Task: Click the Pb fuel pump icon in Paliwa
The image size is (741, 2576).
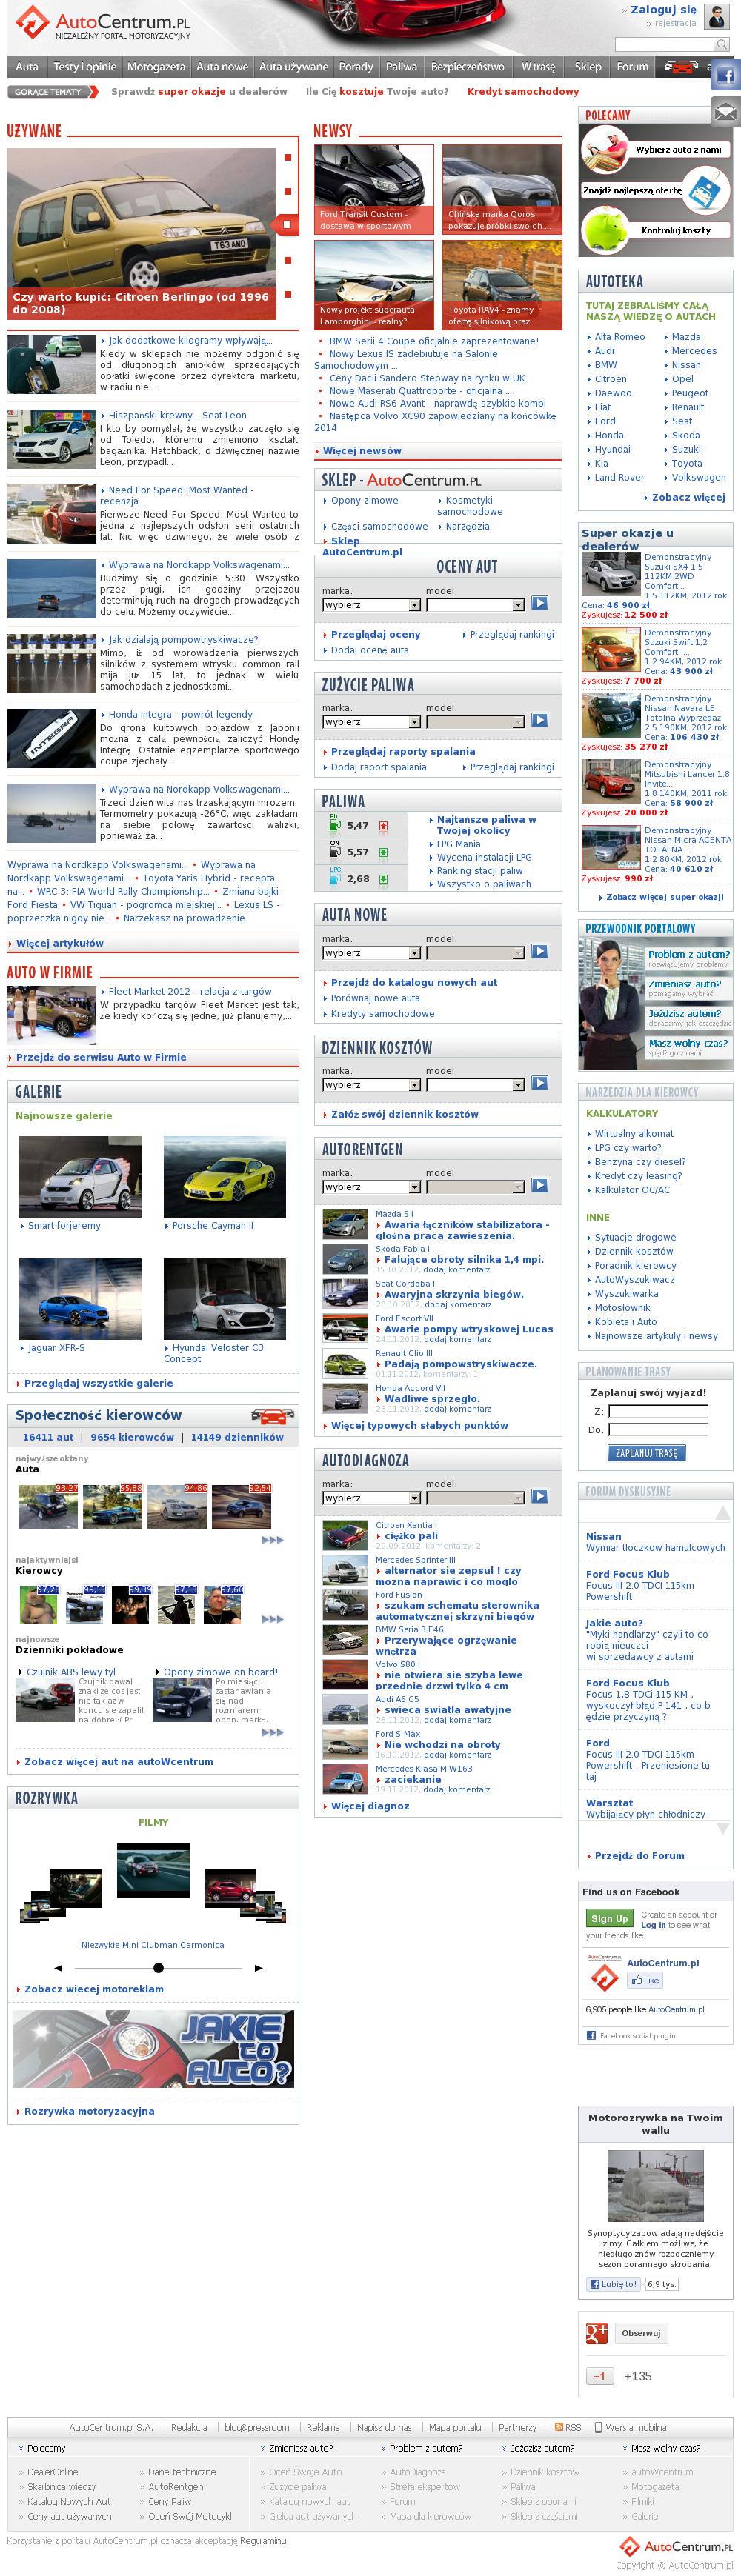Action: click(335, 823)
